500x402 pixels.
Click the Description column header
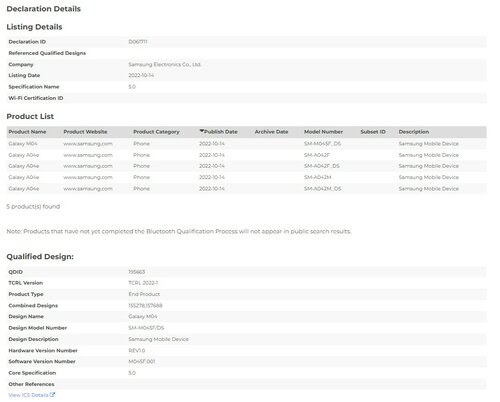[x=414, y=132]
